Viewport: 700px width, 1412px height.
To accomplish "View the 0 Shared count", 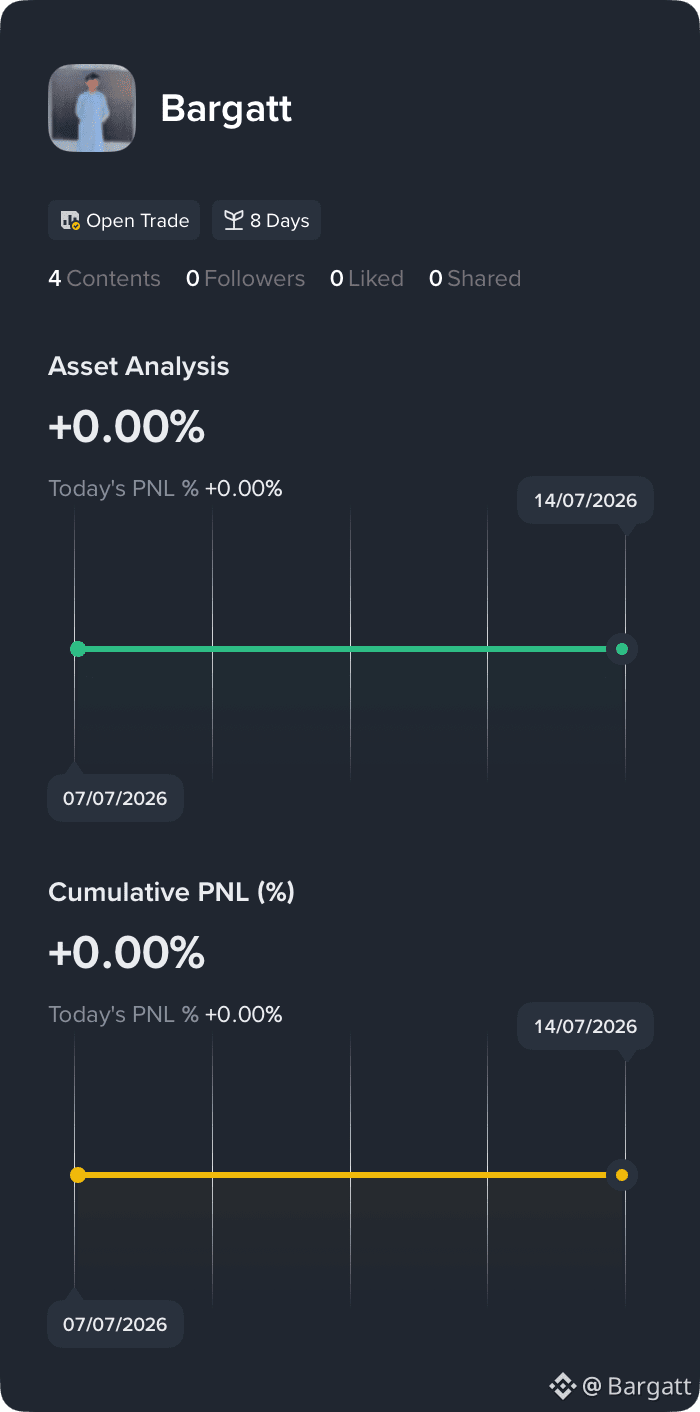I will [475, 279].
